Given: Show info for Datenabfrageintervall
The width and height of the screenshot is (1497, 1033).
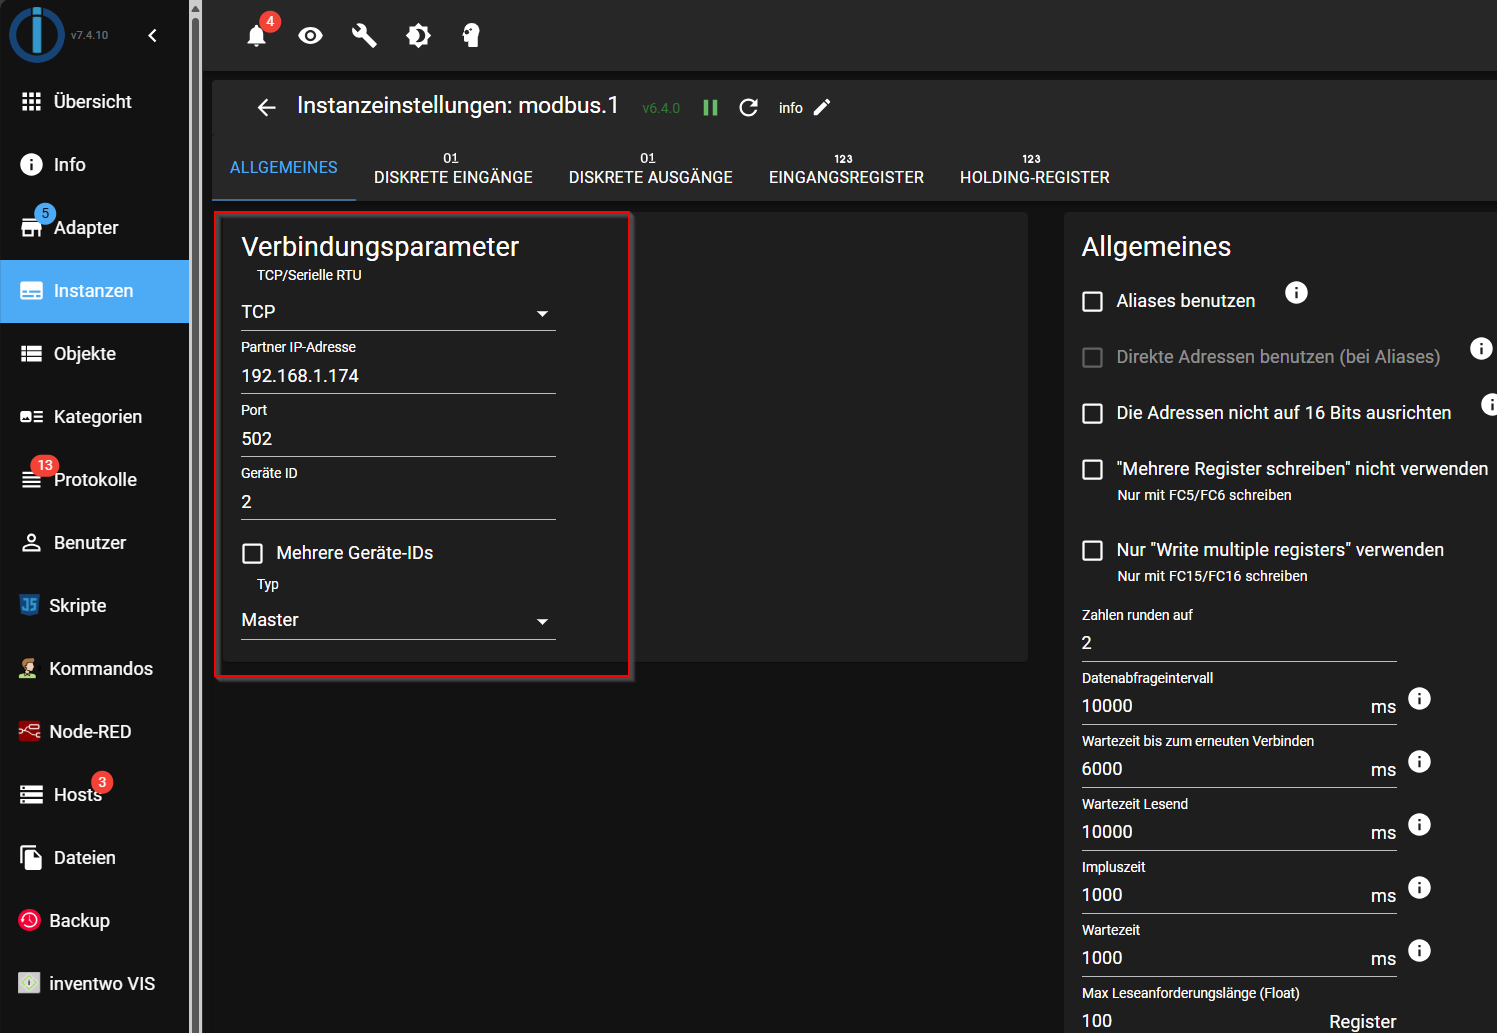Looking at the screenshot, I should pyautogui.click(x=1419, y=699).
